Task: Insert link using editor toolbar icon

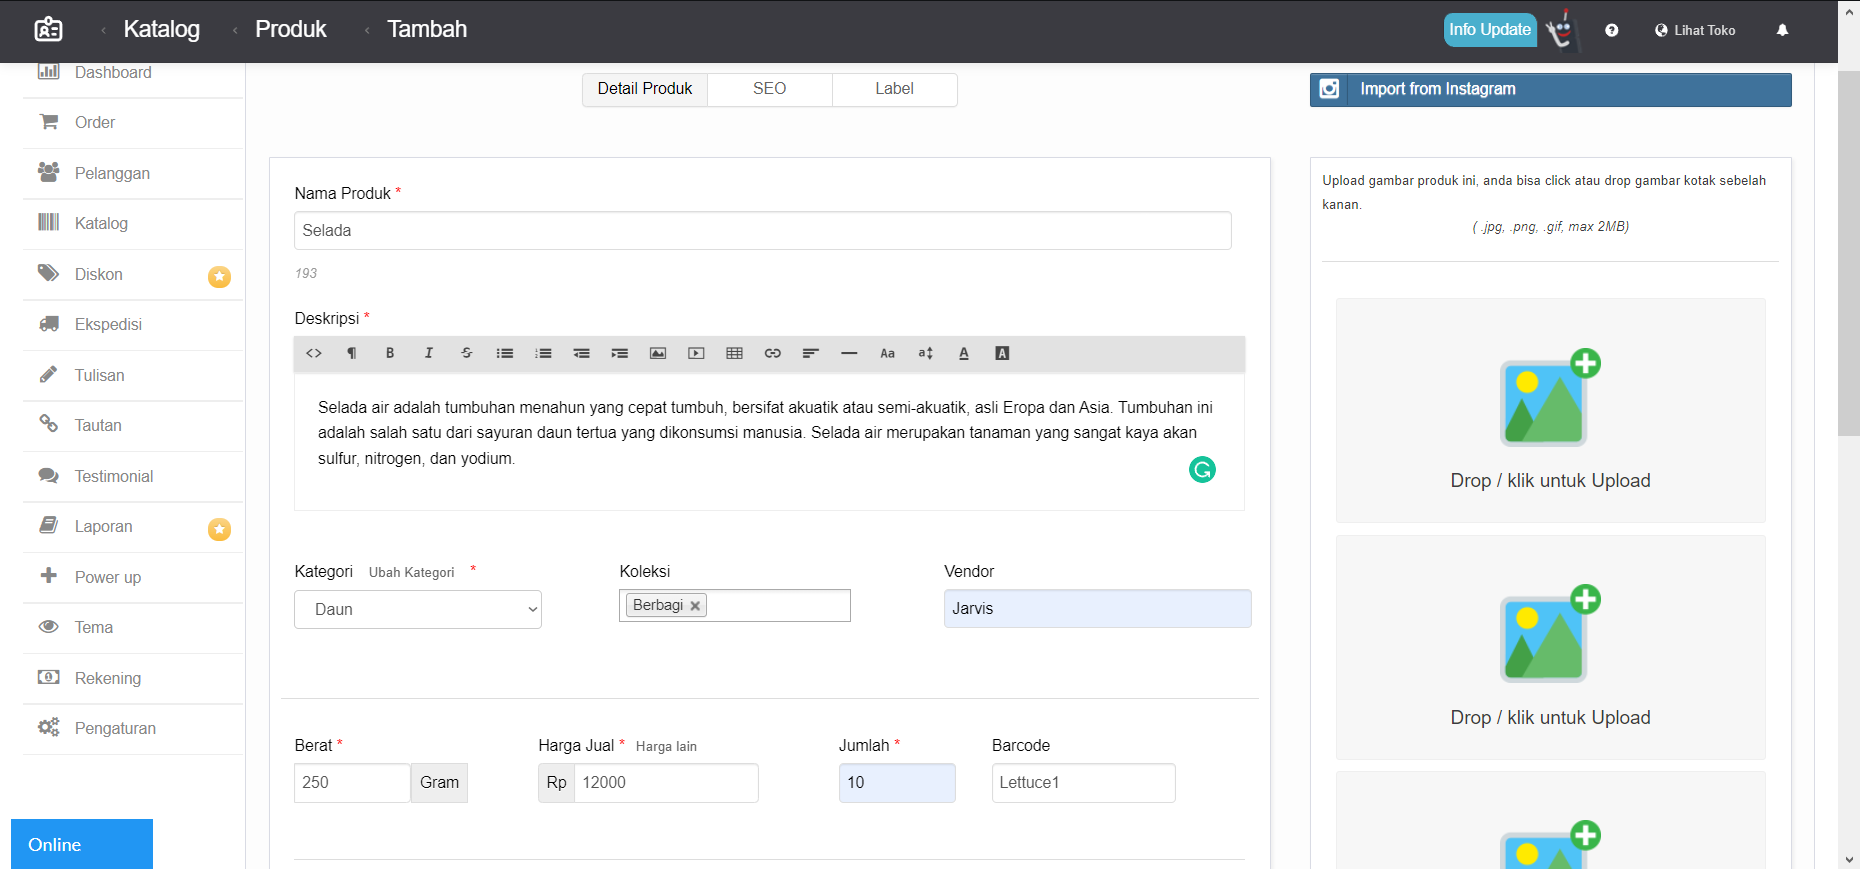Action: (x=773, y=353)
